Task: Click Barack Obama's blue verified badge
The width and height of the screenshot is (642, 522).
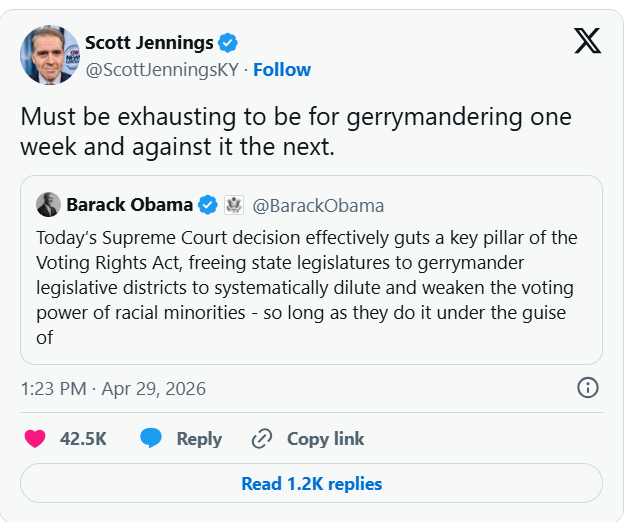Action: [208, 205]
